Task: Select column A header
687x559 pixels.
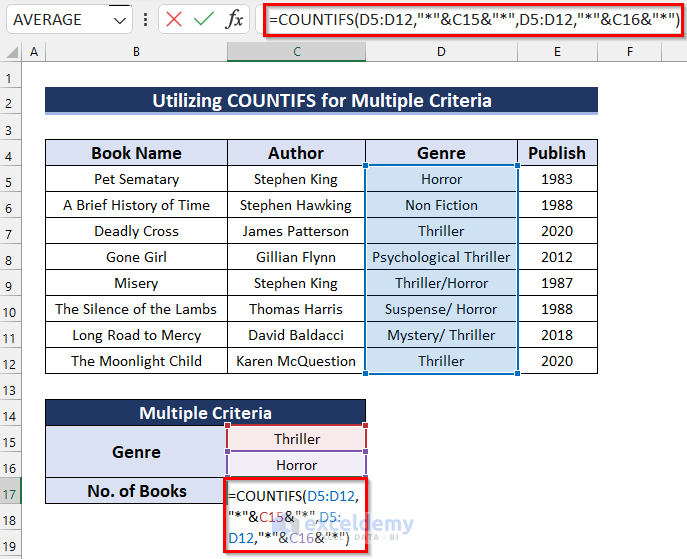Action: pos(34,52)
